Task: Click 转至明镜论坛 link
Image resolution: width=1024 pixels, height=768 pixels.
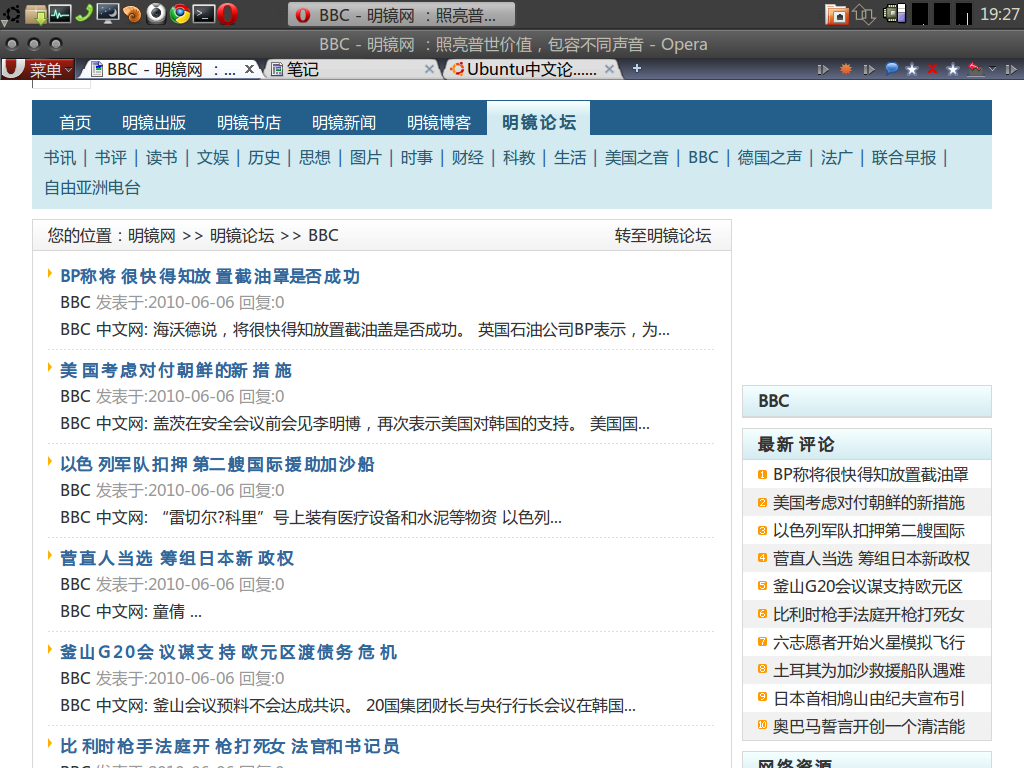Action: tap(663, 236)
